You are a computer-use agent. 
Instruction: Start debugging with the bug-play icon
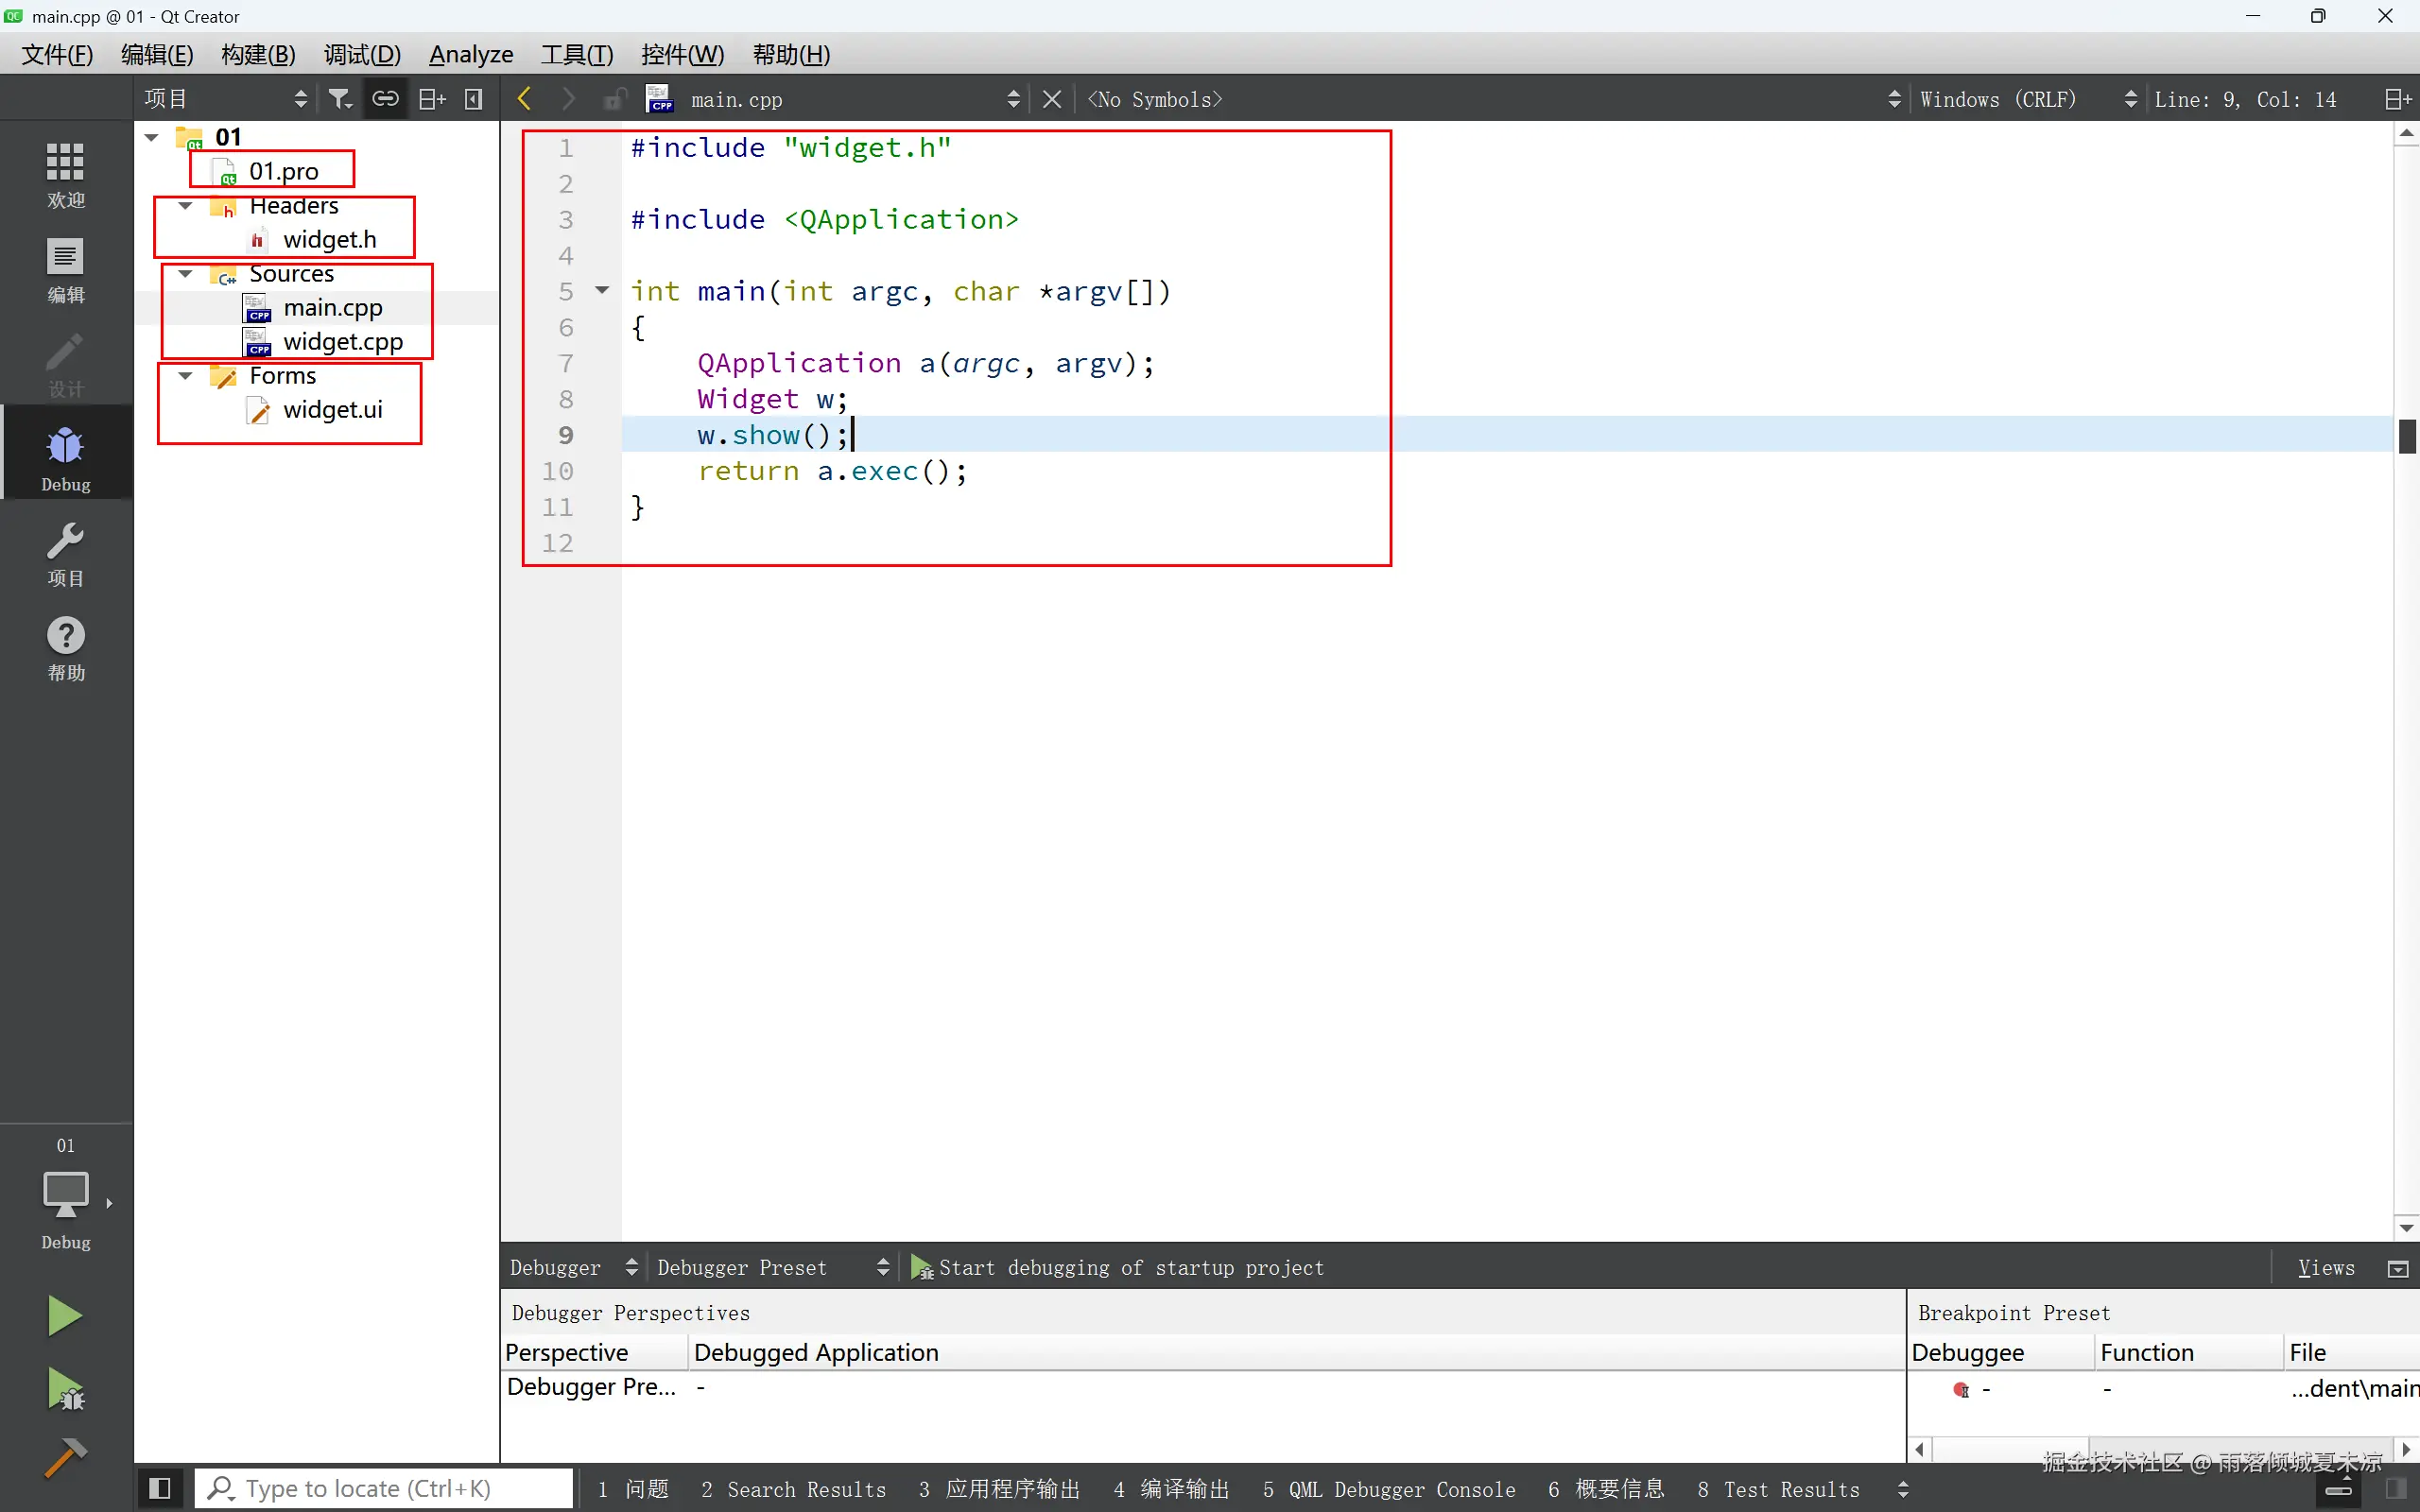pyautogui.click(x=65, y=1390)
